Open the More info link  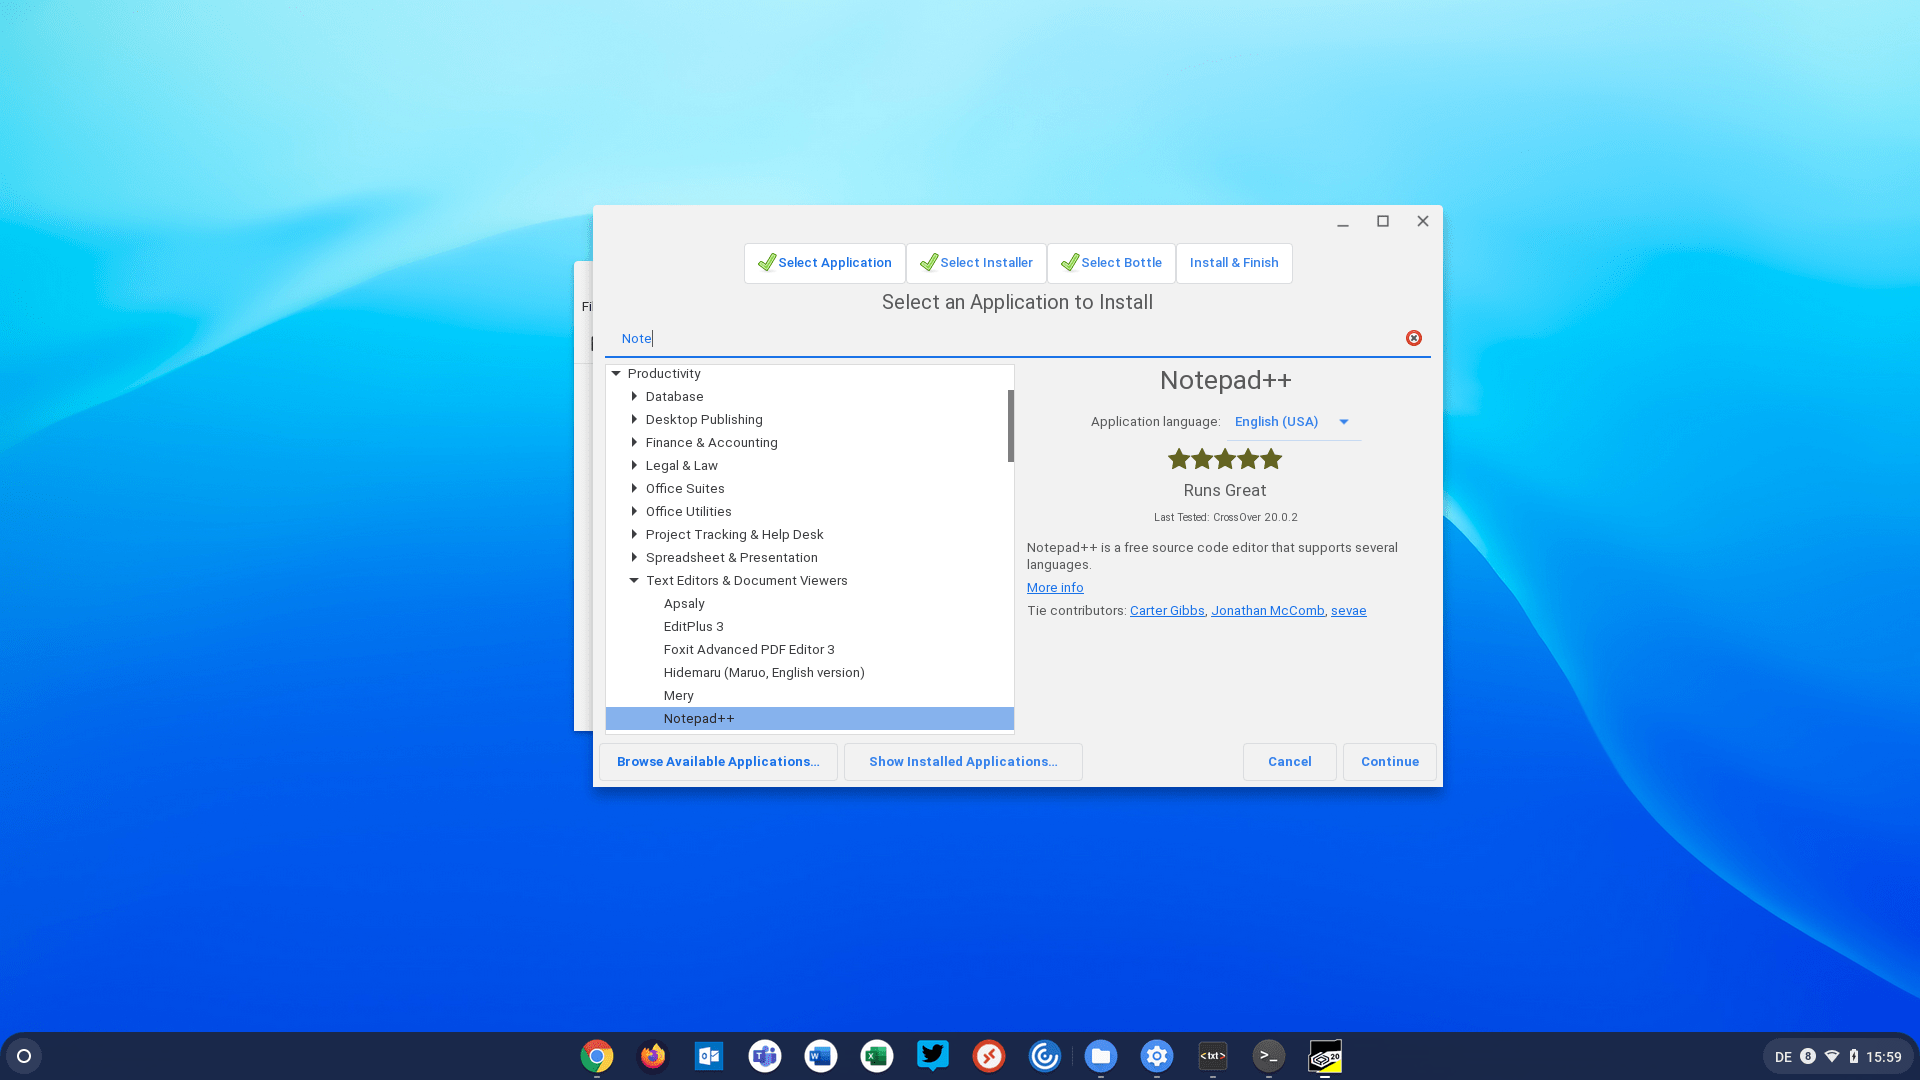[1055, 588]
